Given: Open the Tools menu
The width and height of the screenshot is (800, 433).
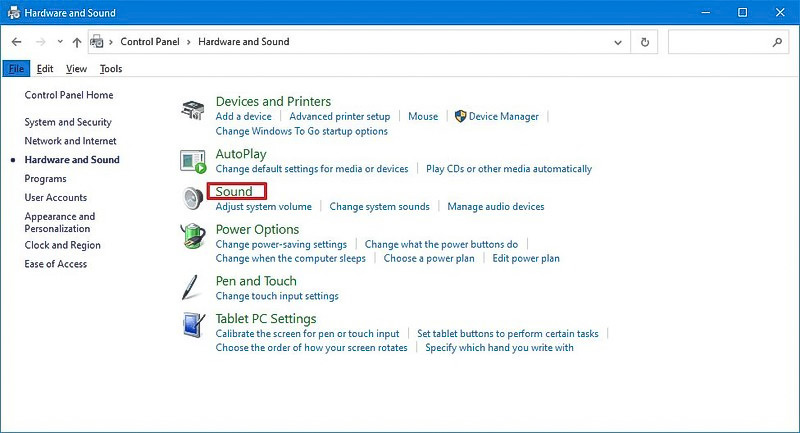Looking at the screenshot, I should click(x=111, y=68).
